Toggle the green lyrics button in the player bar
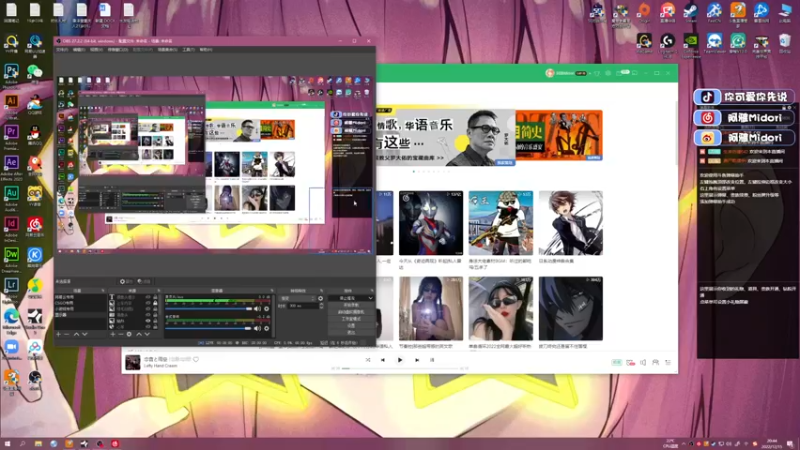The height and width of the screenshot is (450, 800). coord(616,362)
